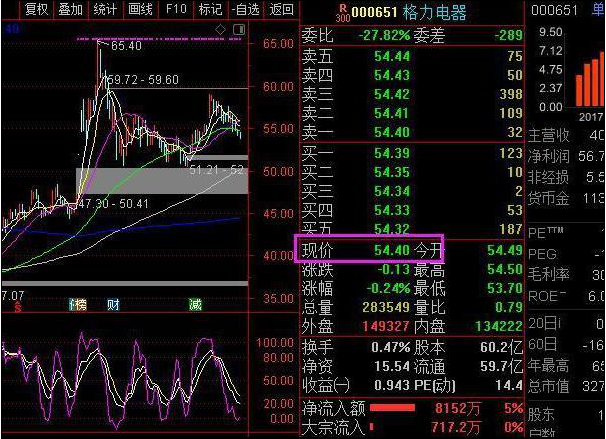Click 卖三 volume 398
The width and height of the screenshot is (606, 439).
coord(511,94)
